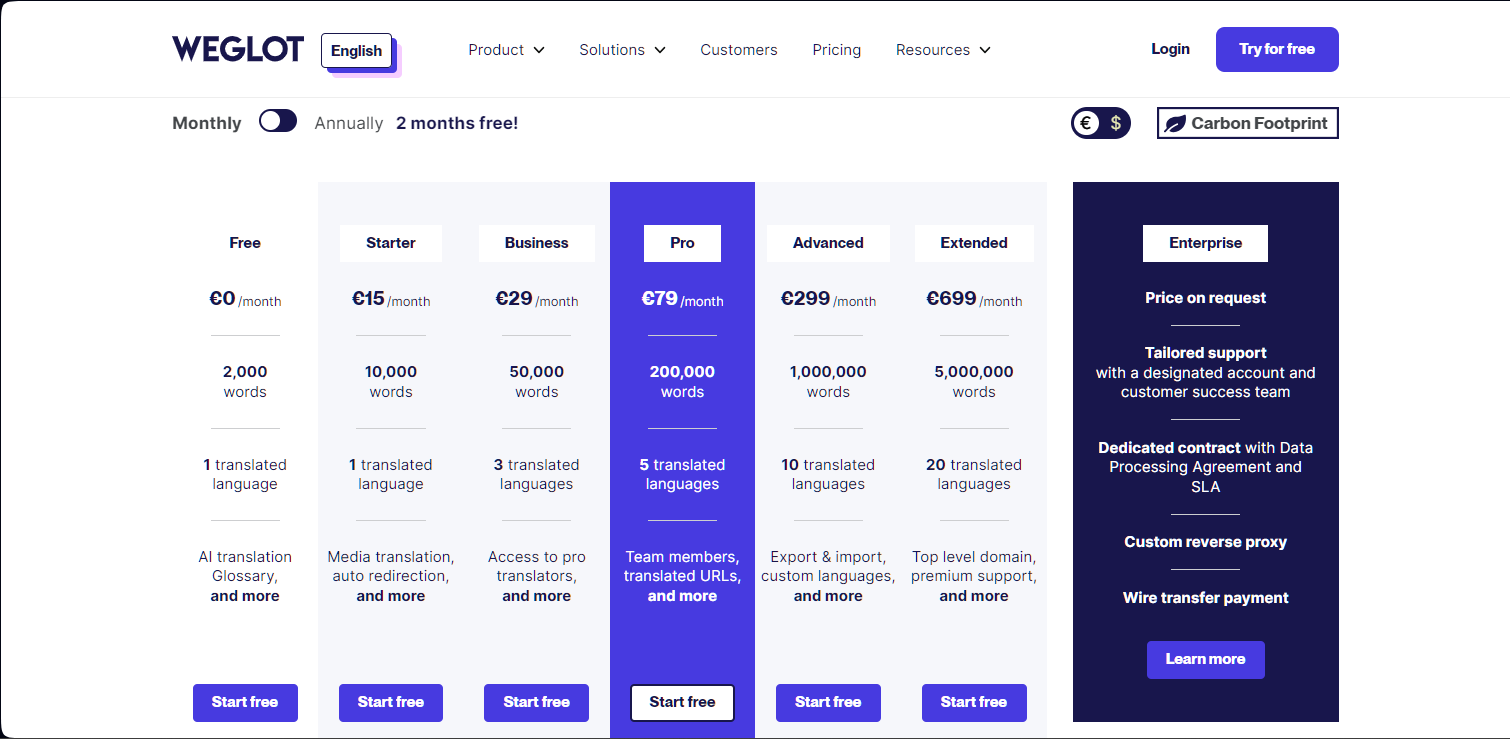Click 'Tailored support' heading
This screenshot has height=739, width=1510.
[x=1205, y=353]
